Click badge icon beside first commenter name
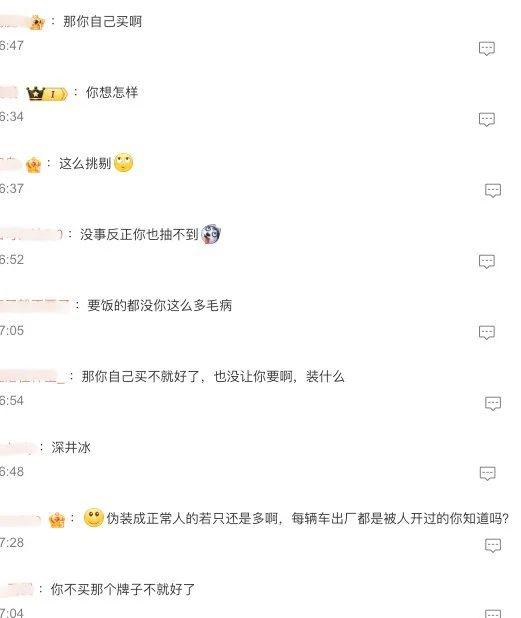The width and height of the screenshot is (521, 618). click(37, 23)
